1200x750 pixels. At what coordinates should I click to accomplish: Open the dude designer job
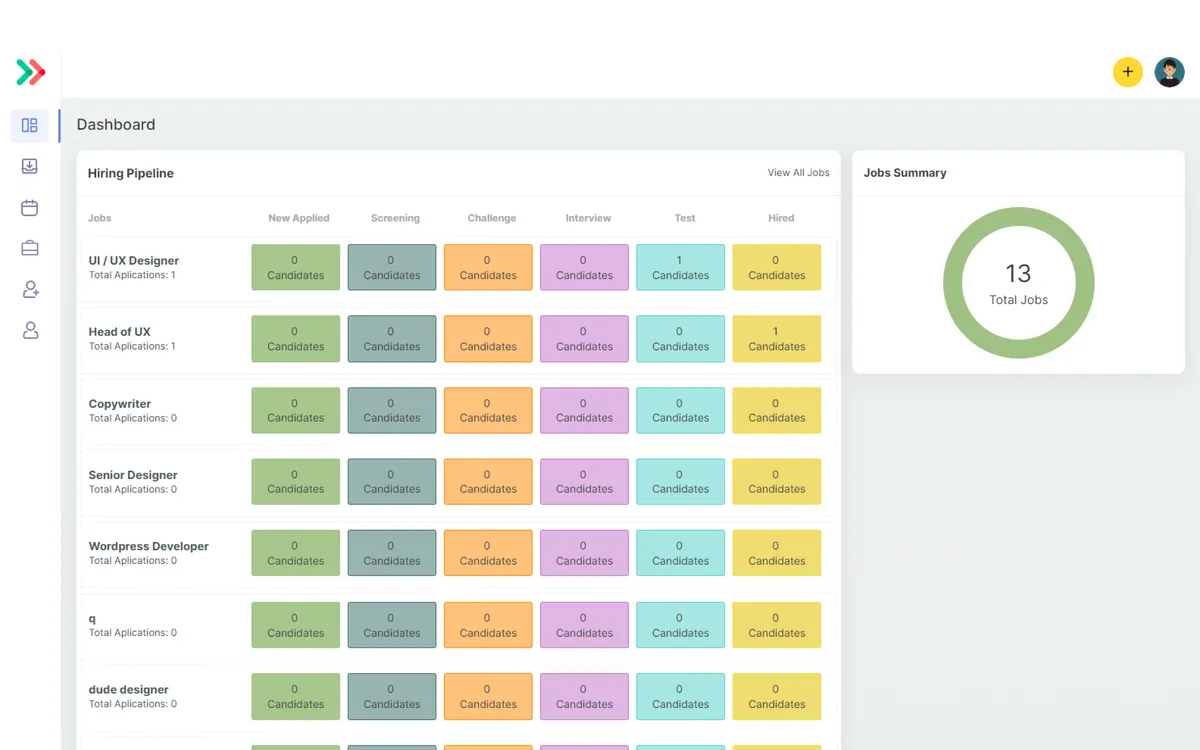[129, 690]
